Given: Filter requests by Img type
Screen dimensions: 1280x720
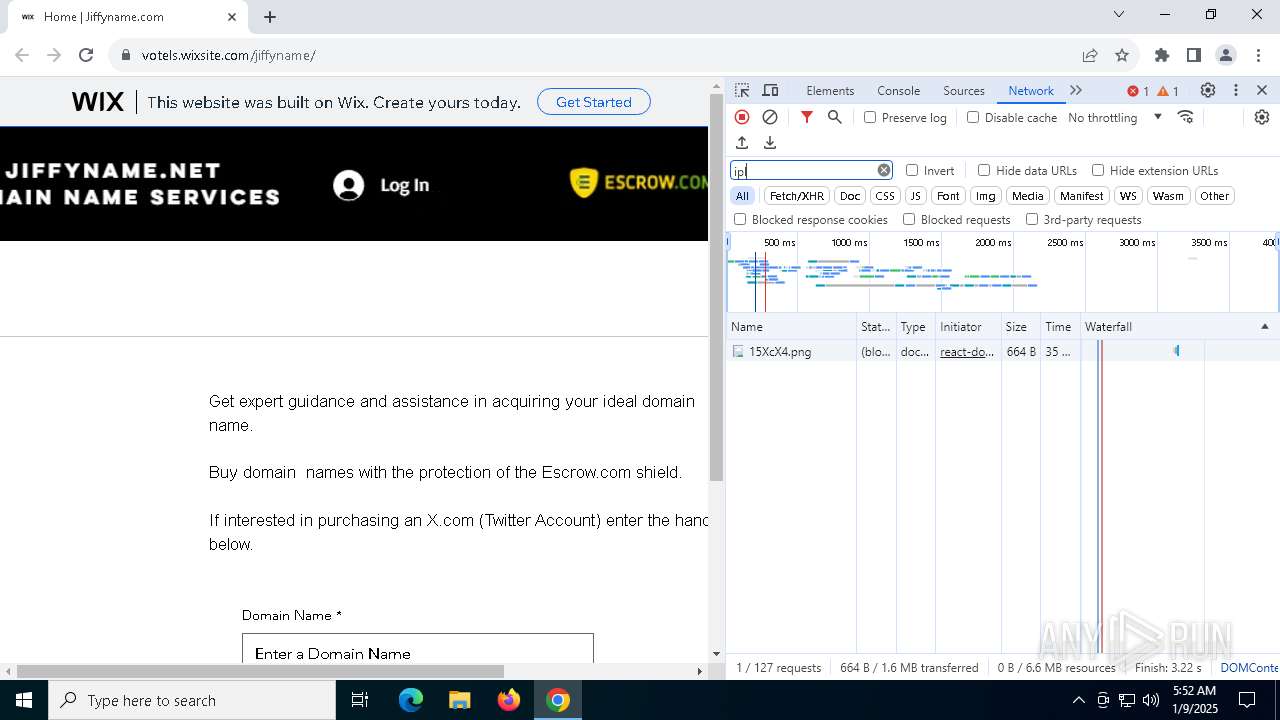Looking at the screenshot, I should coord(986,196).
